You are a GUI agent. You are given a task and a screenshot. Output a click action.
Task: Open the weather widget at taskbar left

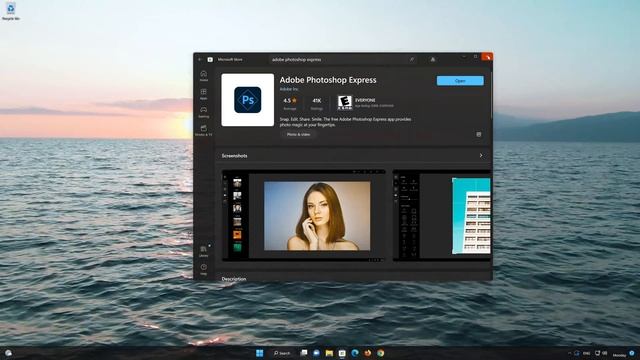coord(8,353)
